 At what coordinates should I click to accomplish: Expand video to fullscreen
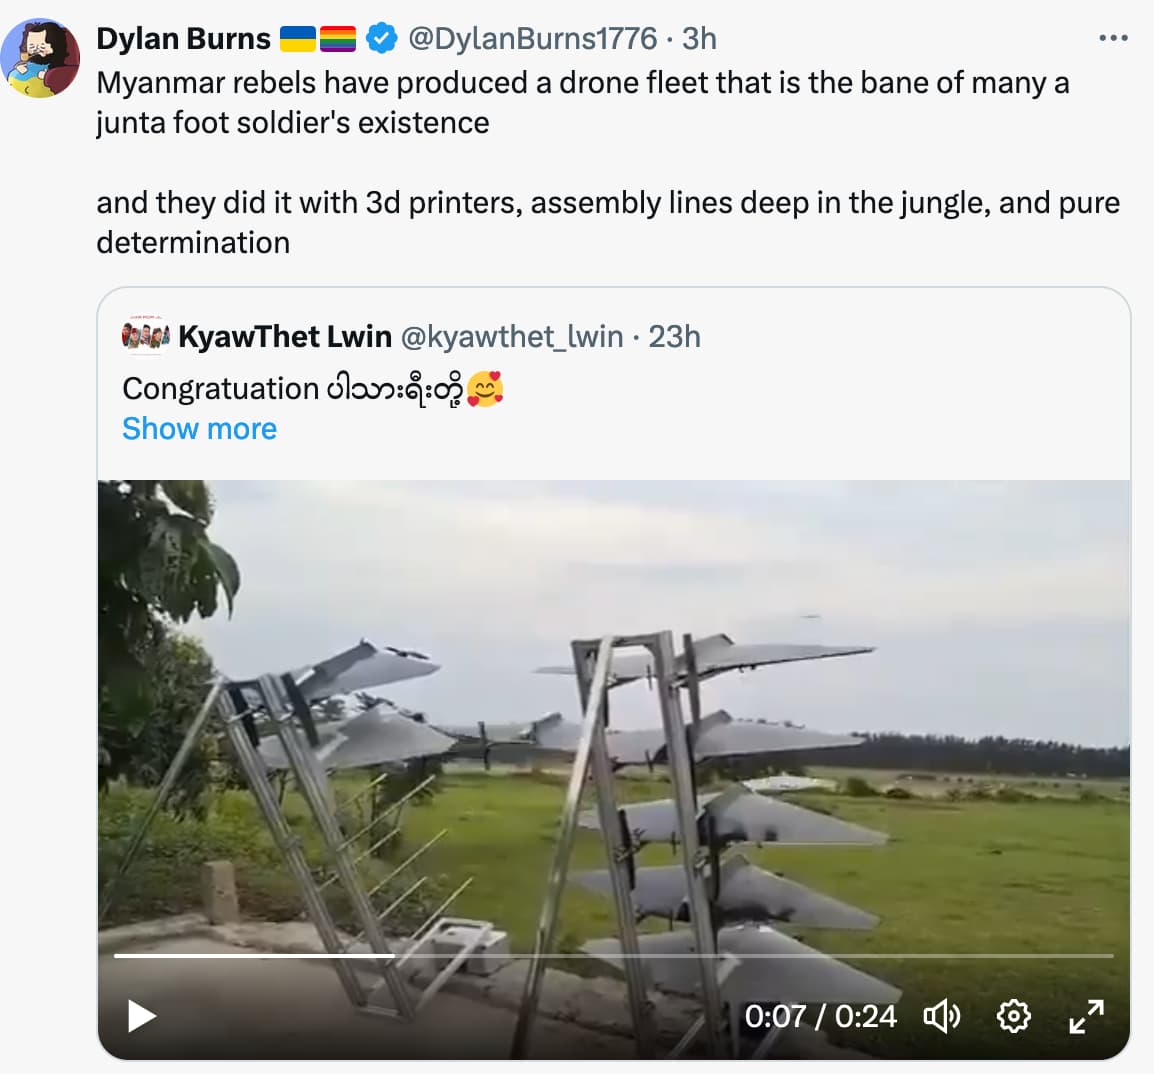click(1086, 1017)
